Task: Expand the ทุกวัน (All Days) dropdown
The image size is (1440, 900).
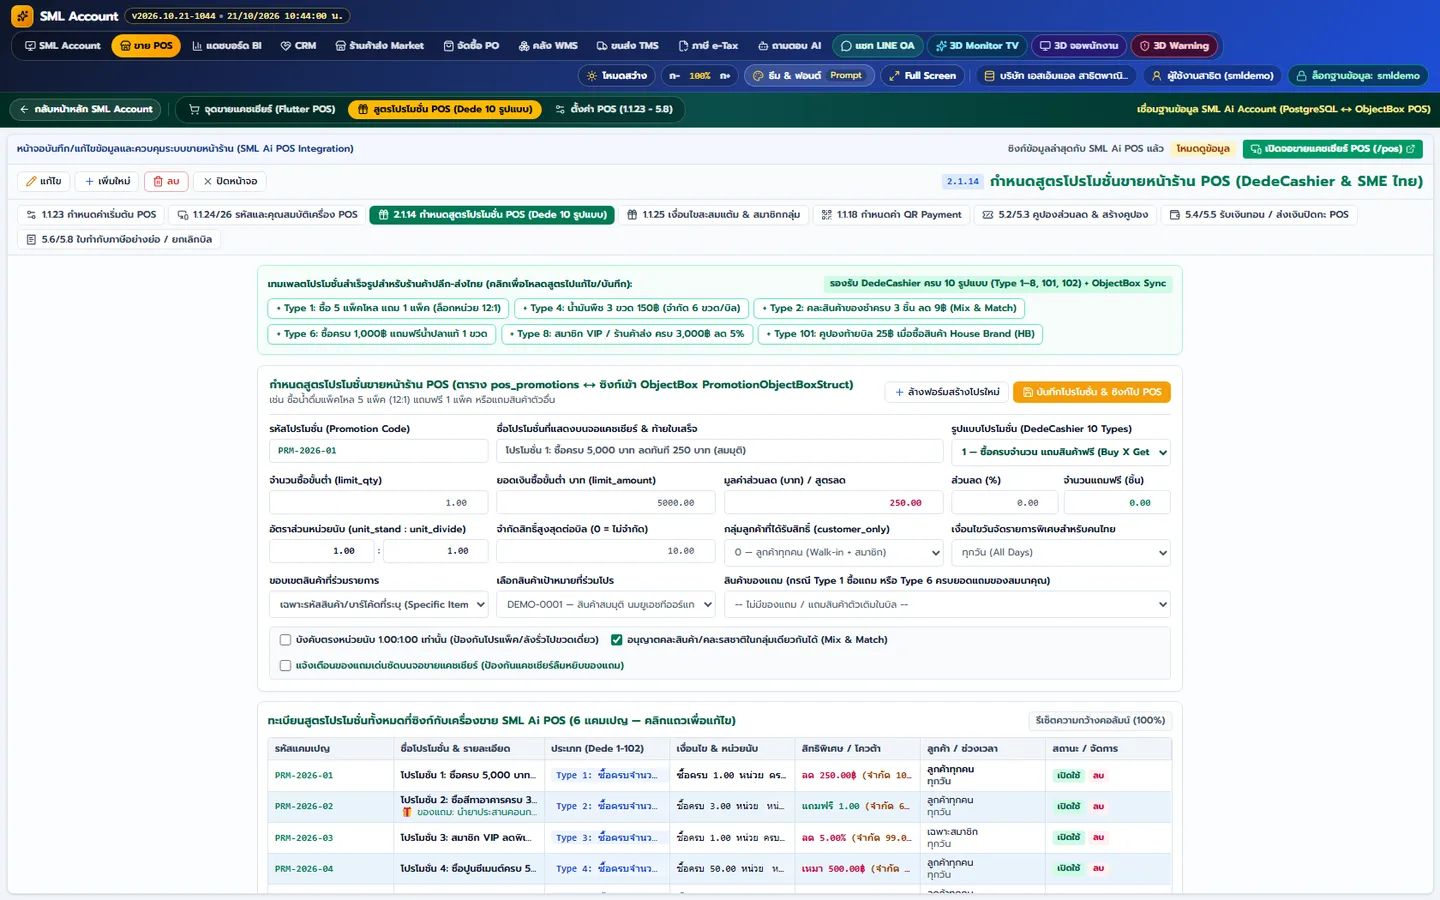Action: point(1060,552)
